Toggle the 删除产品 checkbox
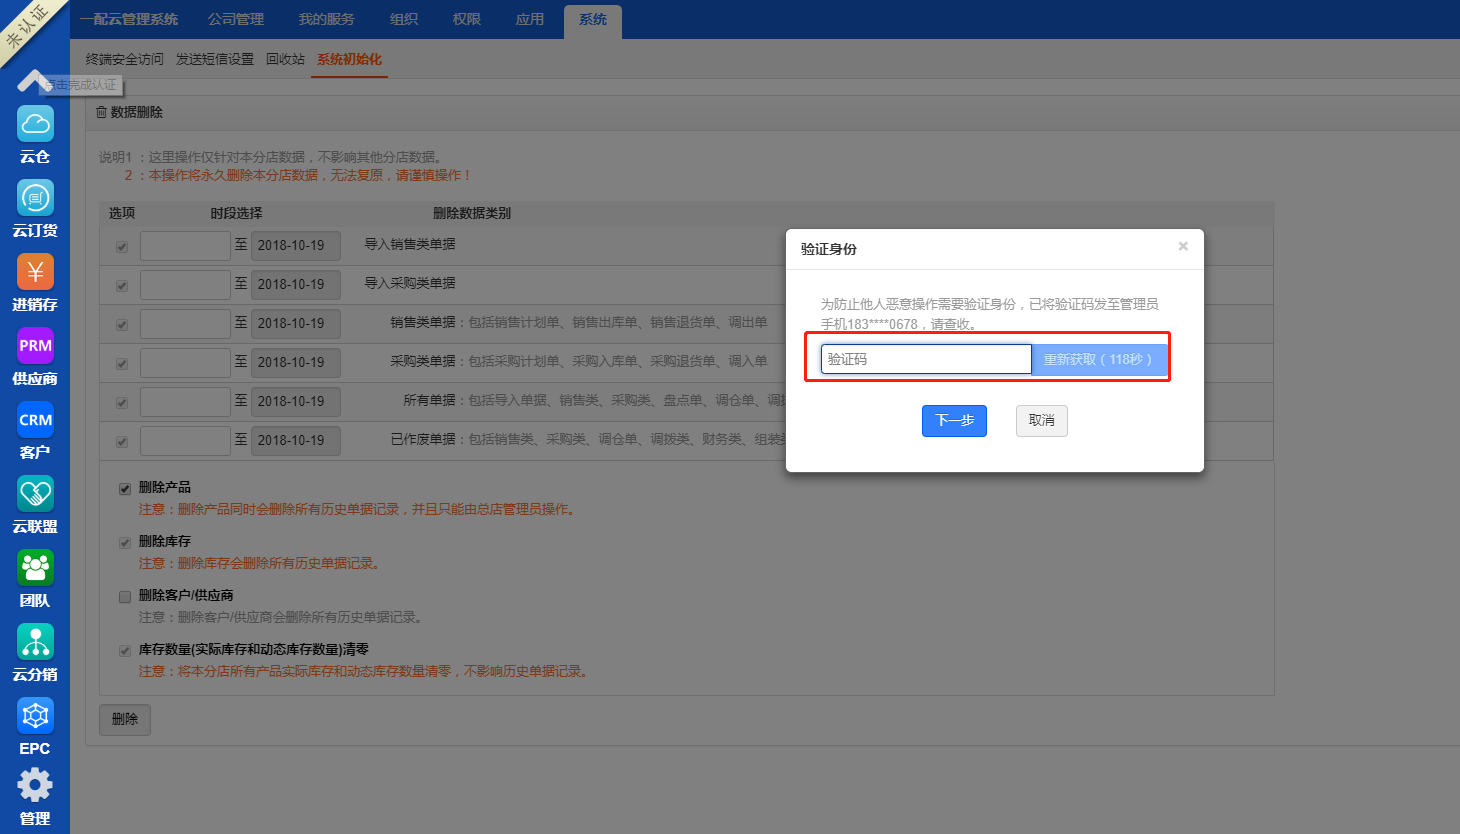1460x834 pixels. [125, 489]
